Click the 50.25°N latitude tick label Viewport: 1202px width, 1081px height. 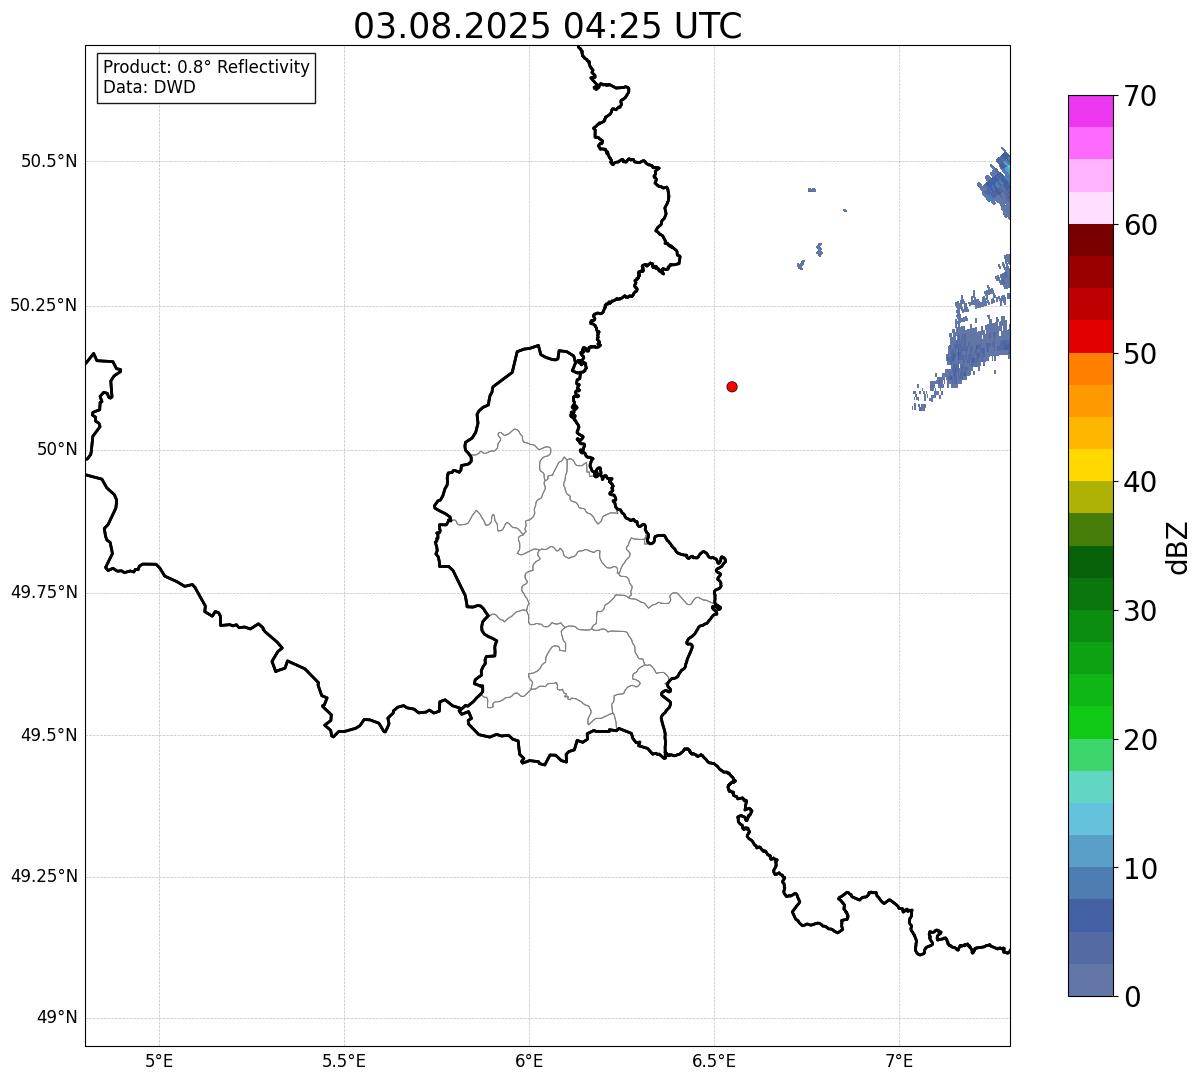point(43,305)
